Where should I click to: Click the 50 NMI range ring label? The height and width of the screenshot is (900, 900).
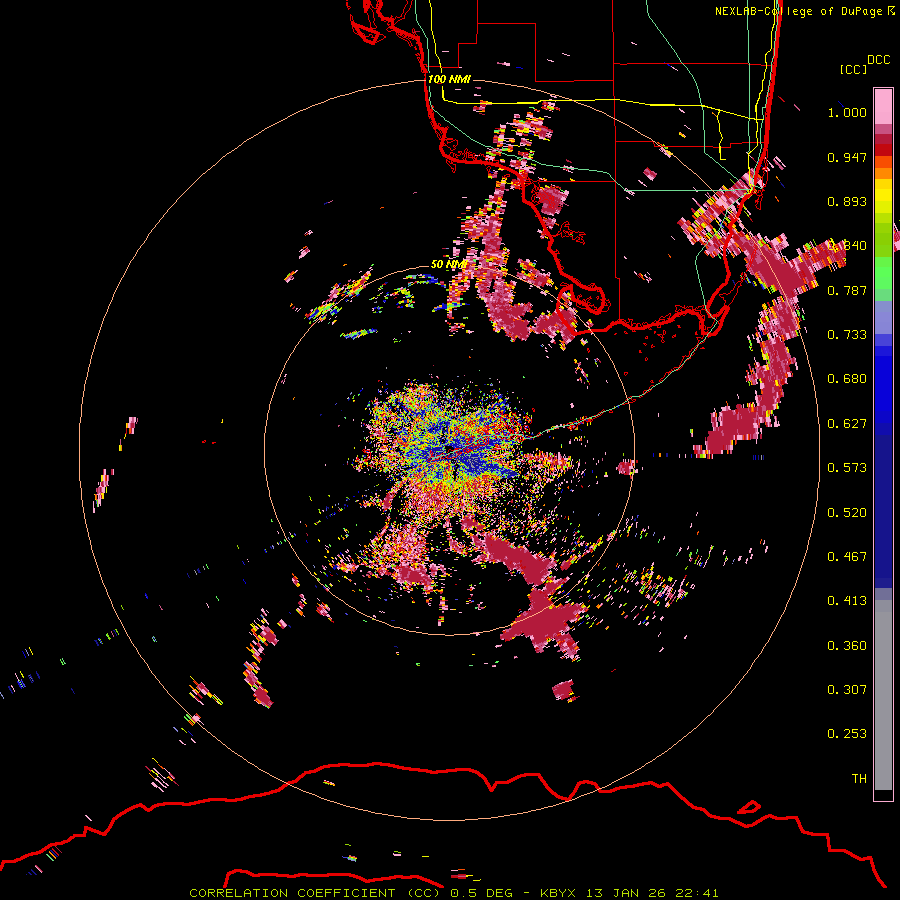448,265
